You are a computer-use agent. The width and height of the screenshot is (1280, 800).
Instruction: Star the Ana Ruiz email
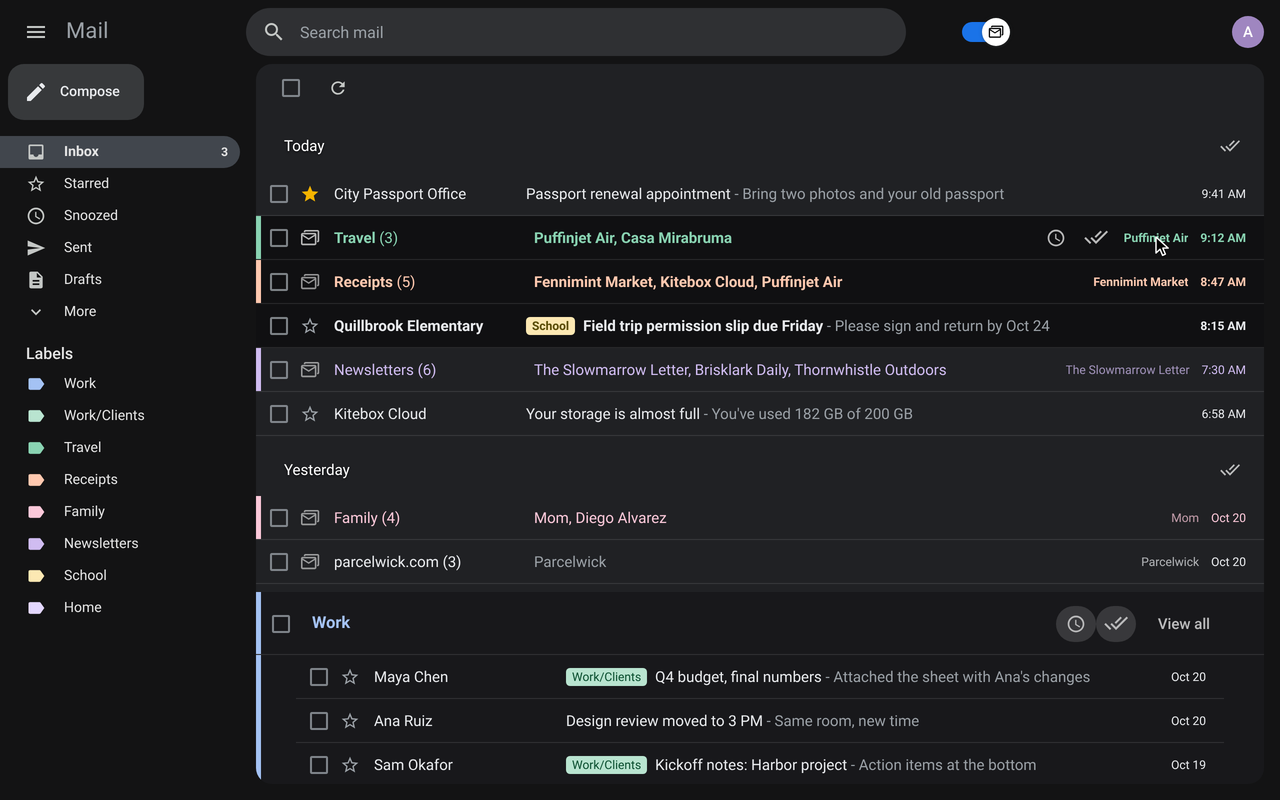350,721
